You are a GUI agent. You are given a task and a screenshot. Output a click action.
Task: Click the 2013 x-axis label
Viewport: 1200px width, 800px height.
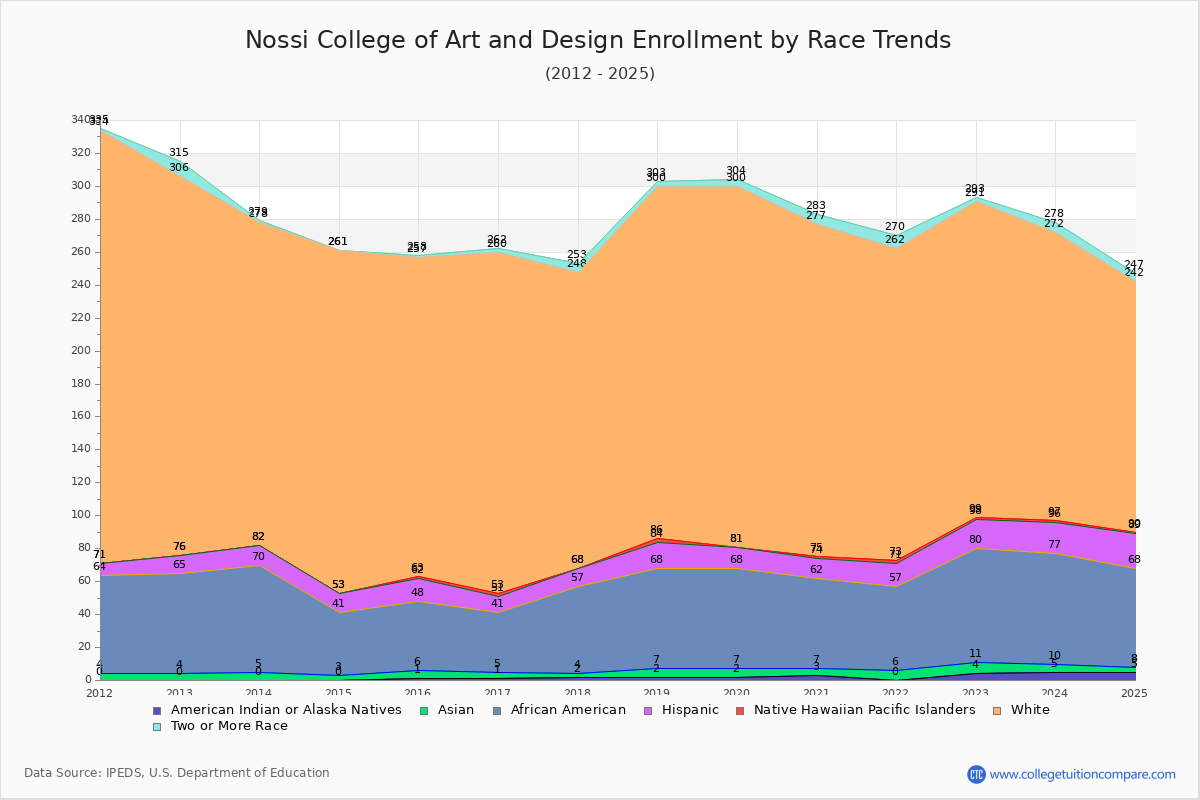click(x=180, y=693)
